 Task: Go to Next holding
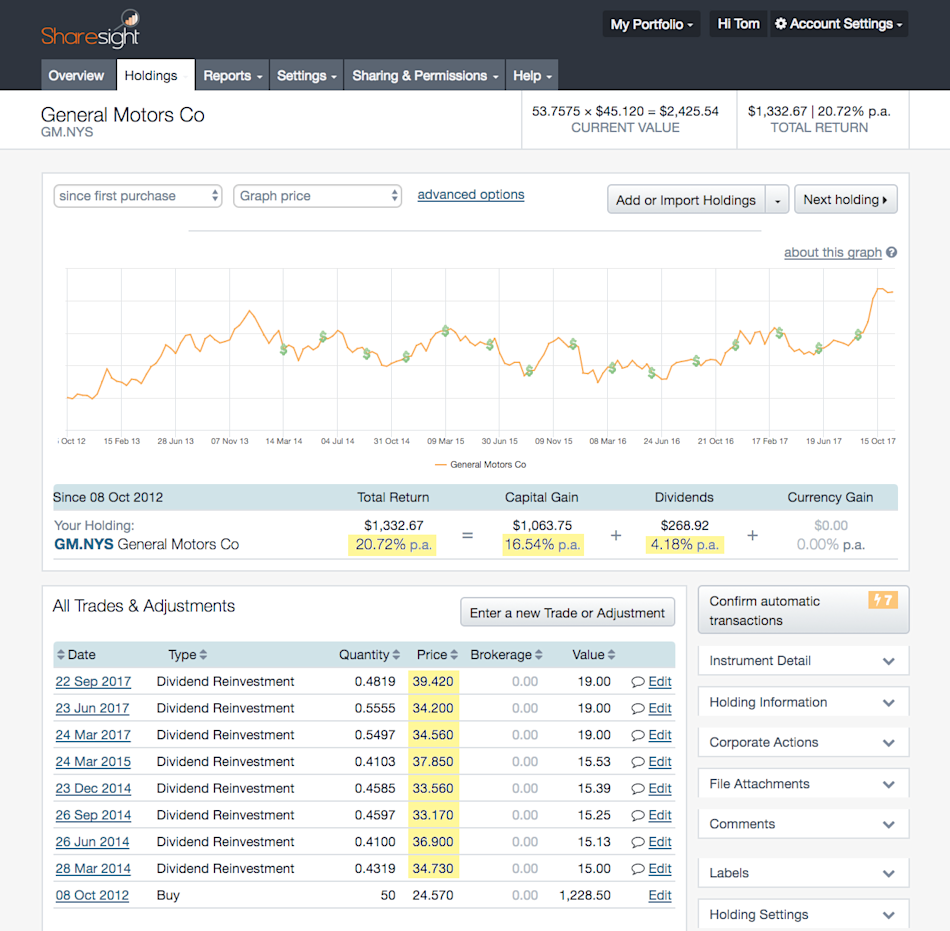point(846,199)
